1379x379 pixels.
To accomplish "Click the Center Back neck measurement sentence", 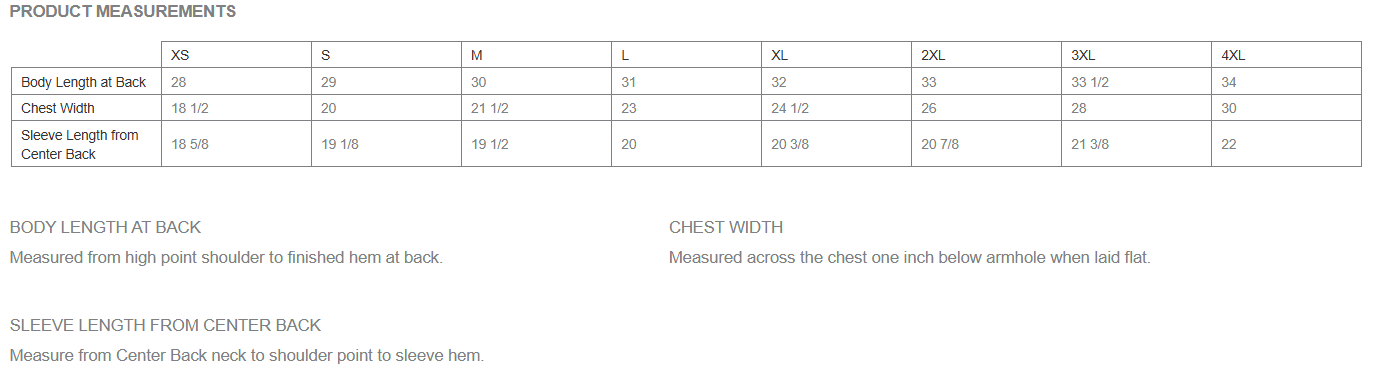I will tap(246, 355).
